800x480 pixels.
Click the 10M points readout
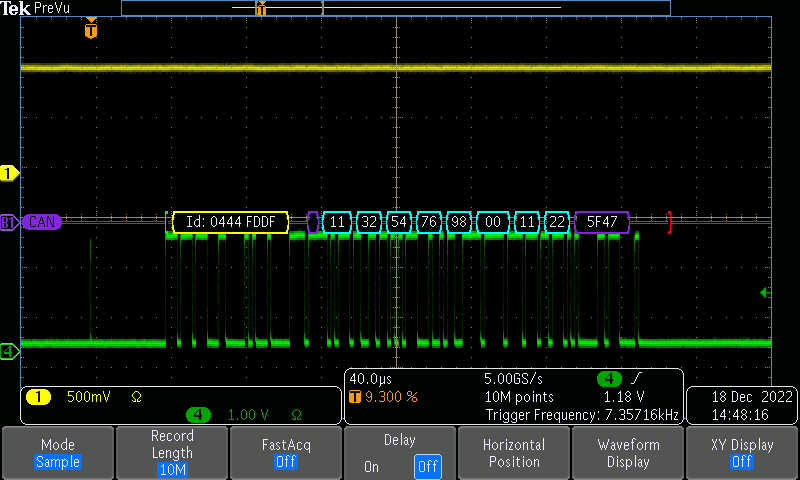(x=519, y=397)
